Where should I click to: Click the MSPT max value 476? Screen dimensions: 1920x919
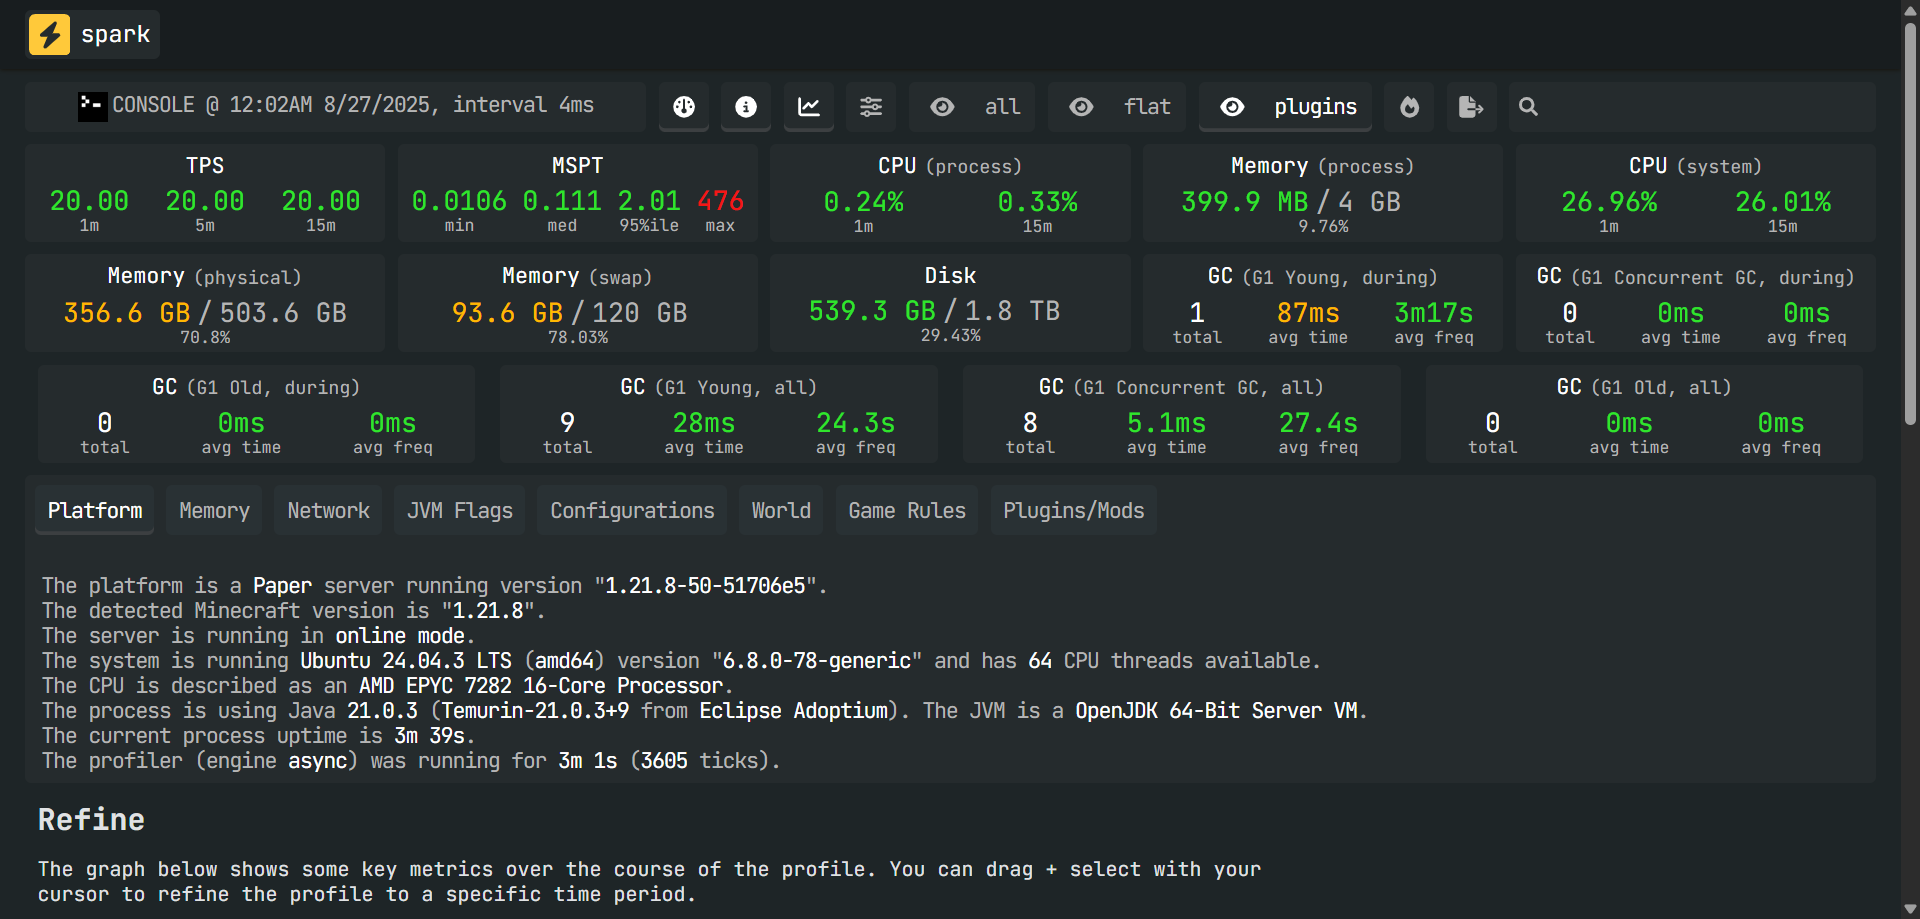tap(720, 201)
